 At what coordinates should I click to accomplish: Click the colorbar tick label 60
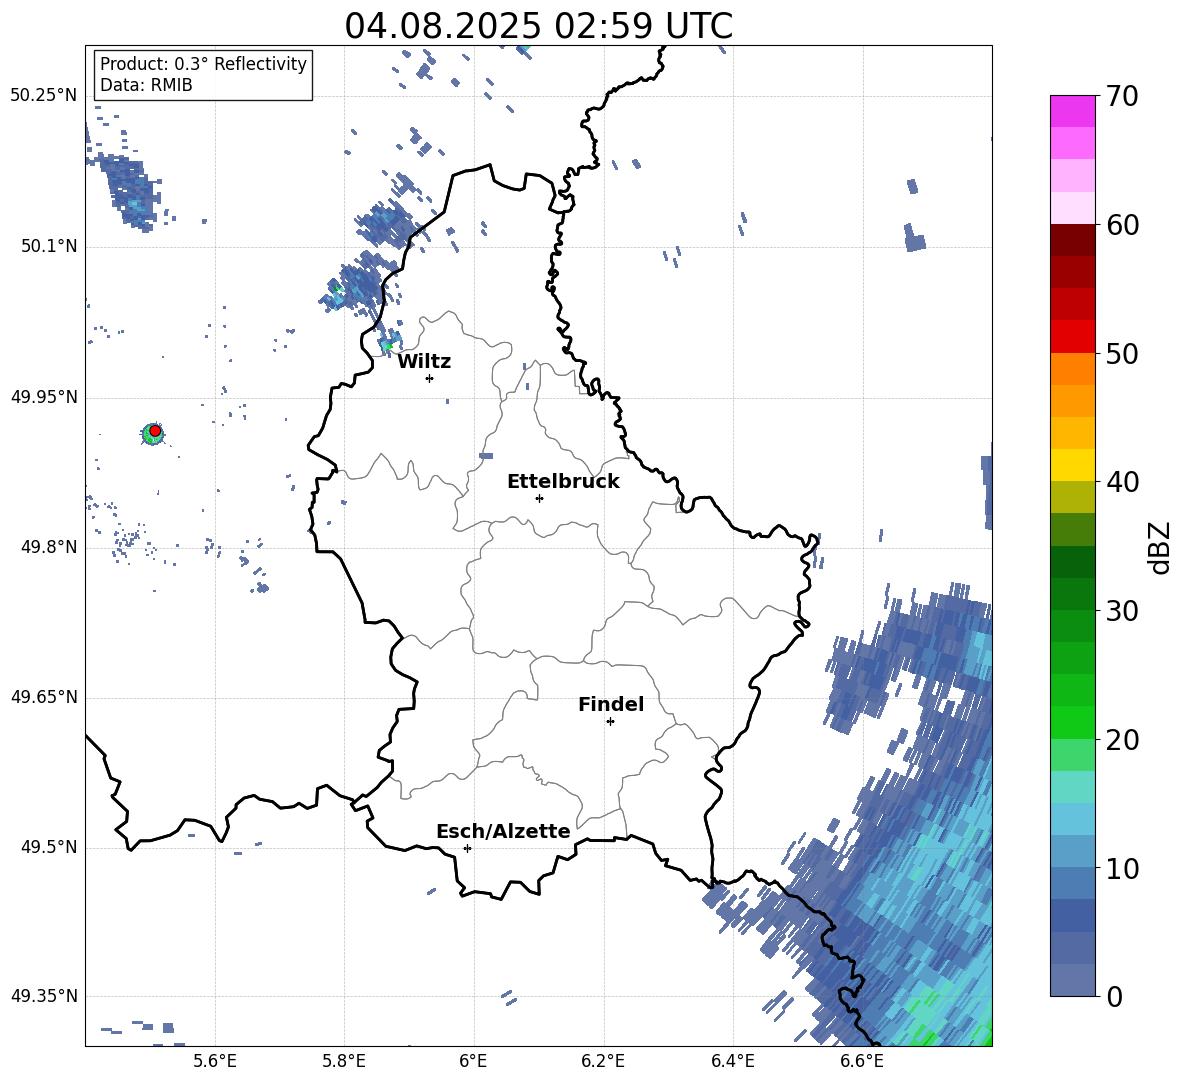click(x=1122, y=225)
